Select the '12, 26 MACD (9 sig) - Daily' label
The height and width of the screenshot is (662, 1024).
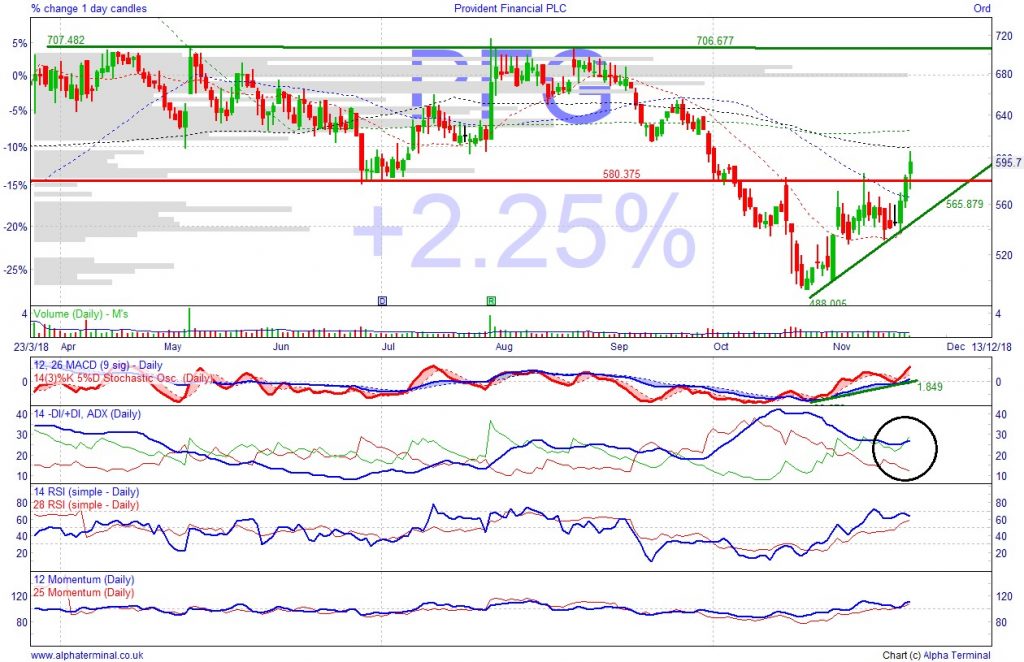[x=98, y=365]
